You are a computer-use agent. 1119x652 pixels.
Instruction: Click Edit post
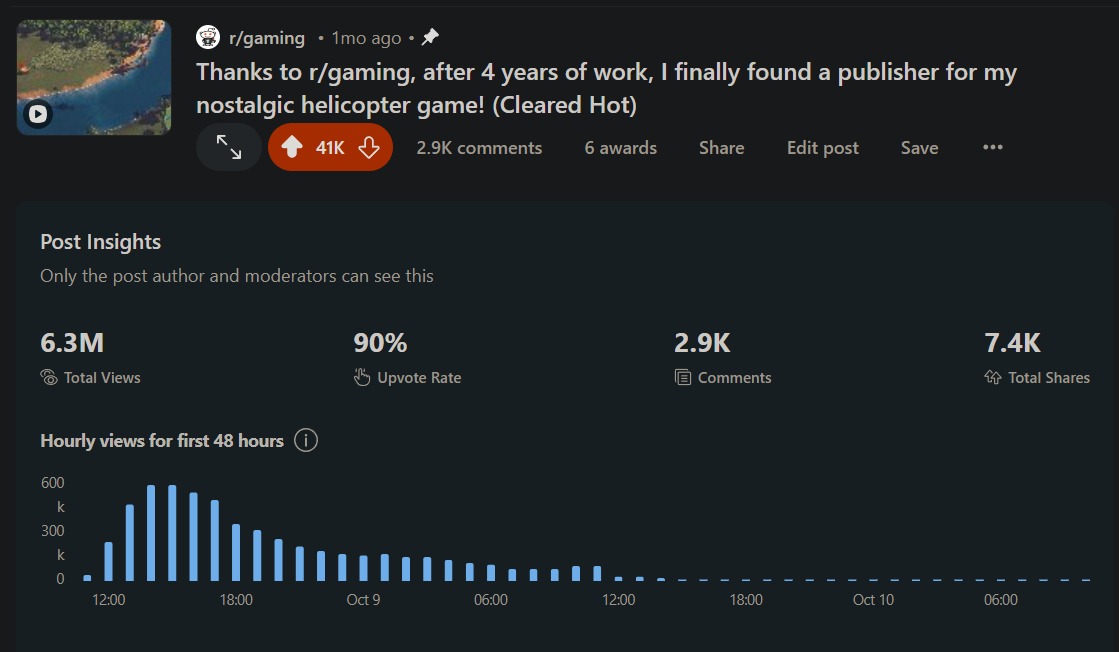pyautogui.click(x=822, y=148)
